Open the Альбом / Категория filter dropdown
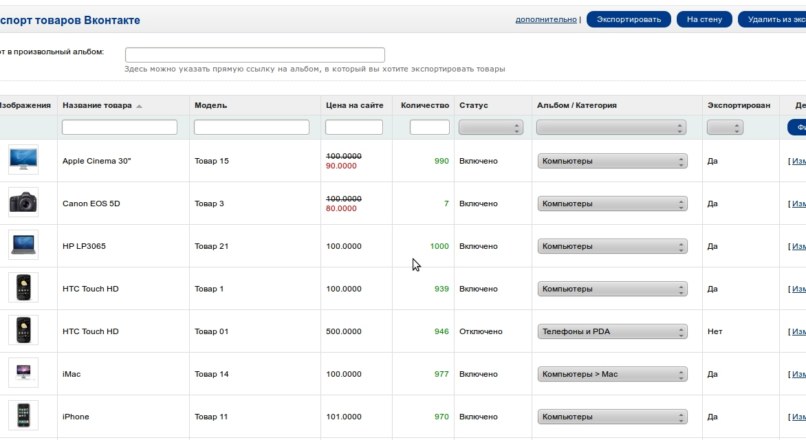The height and width of the screenshot is (440, 806). [611, 127]
